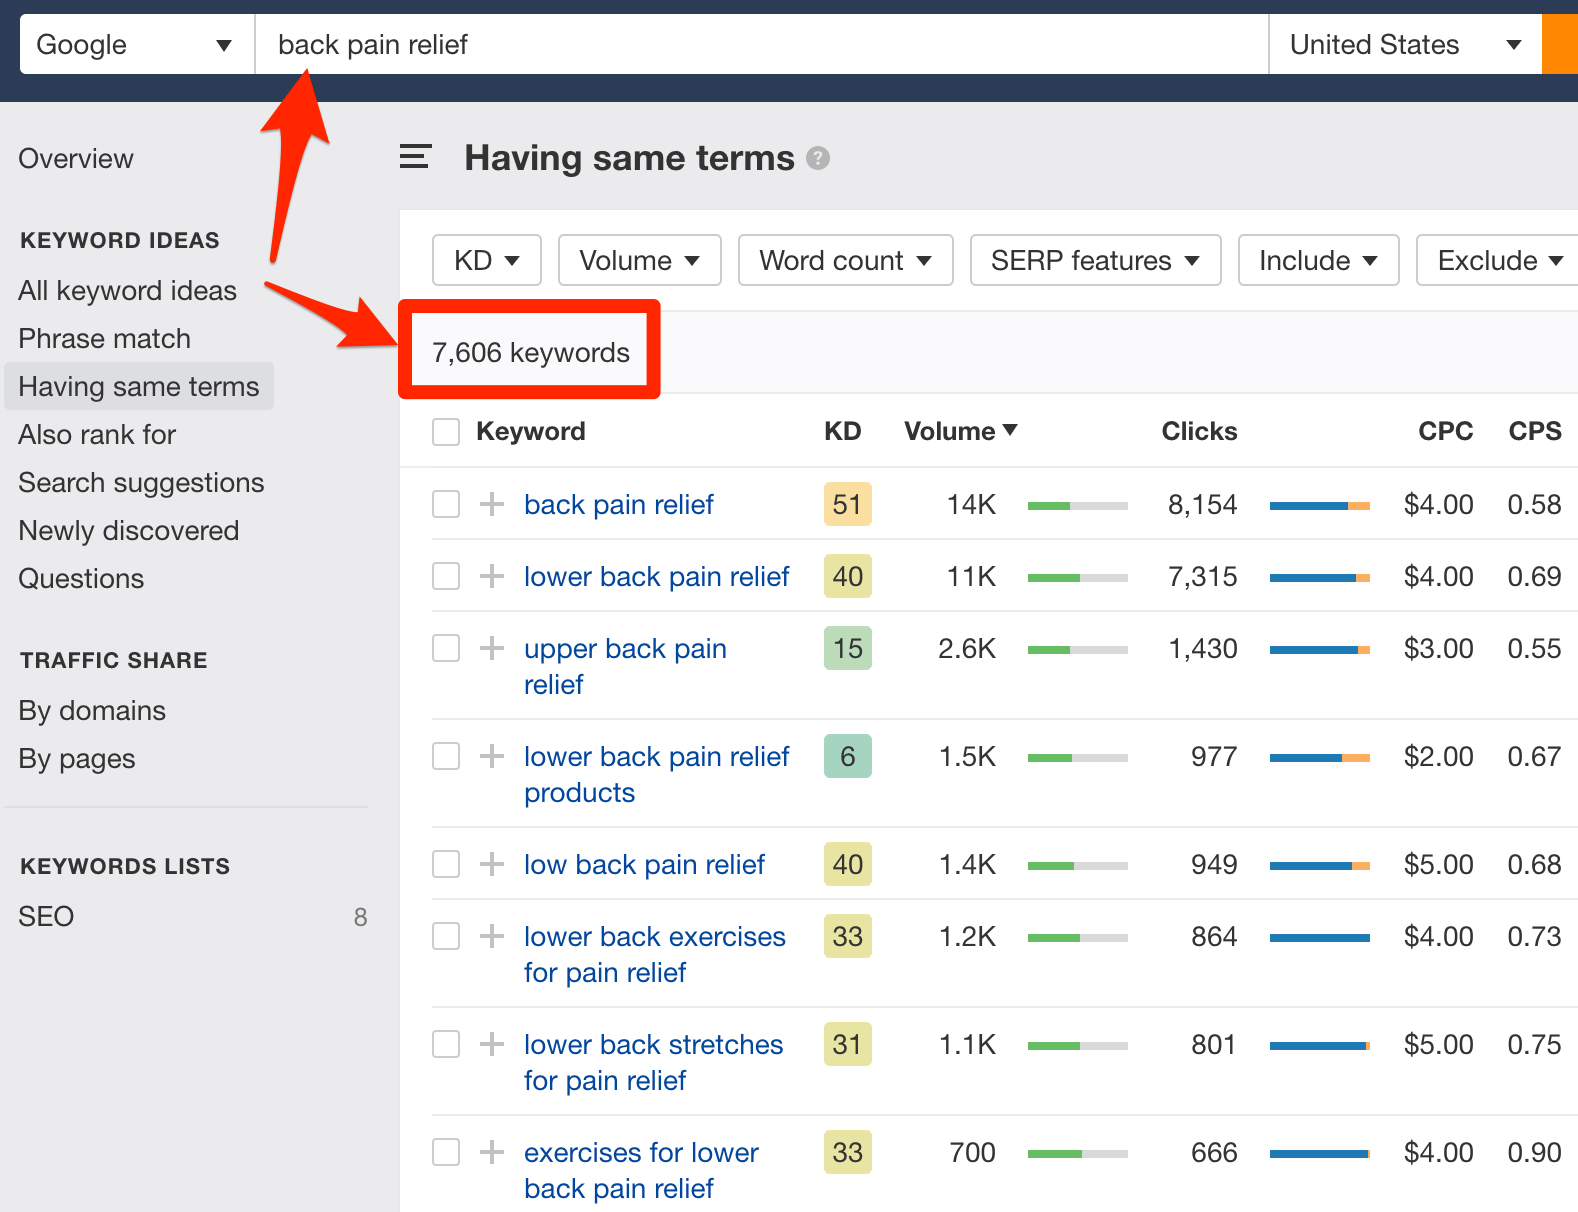Click plus icon for lower back stretches keyword
This screenshot has height=1212, width=1578.
491,1044
